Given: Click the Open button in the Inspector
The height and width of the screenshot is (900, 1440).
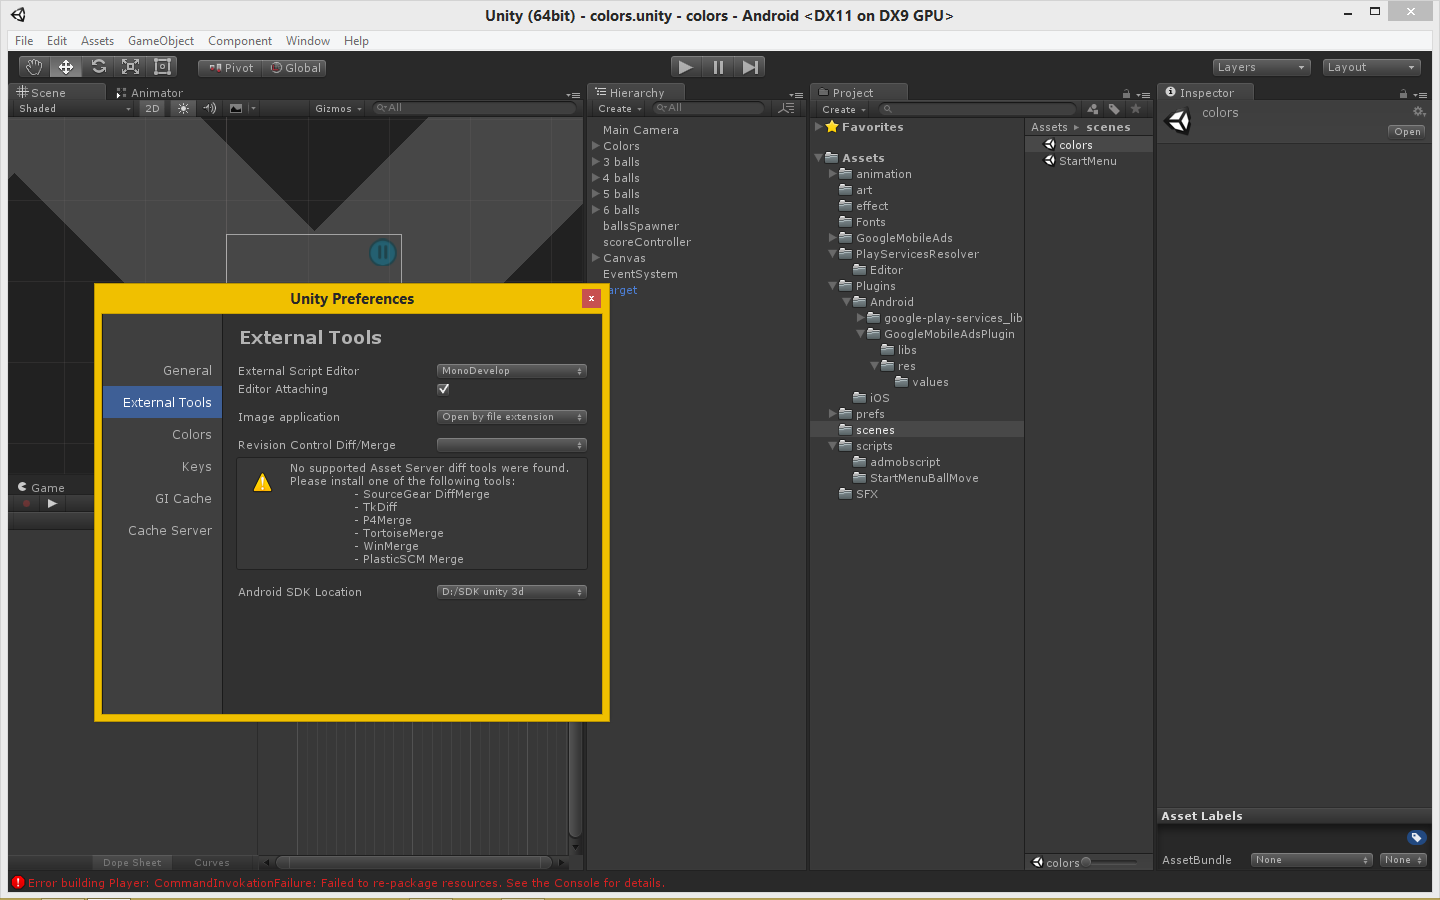Looking at the screenshot, I should click(x=1407, y=132).
